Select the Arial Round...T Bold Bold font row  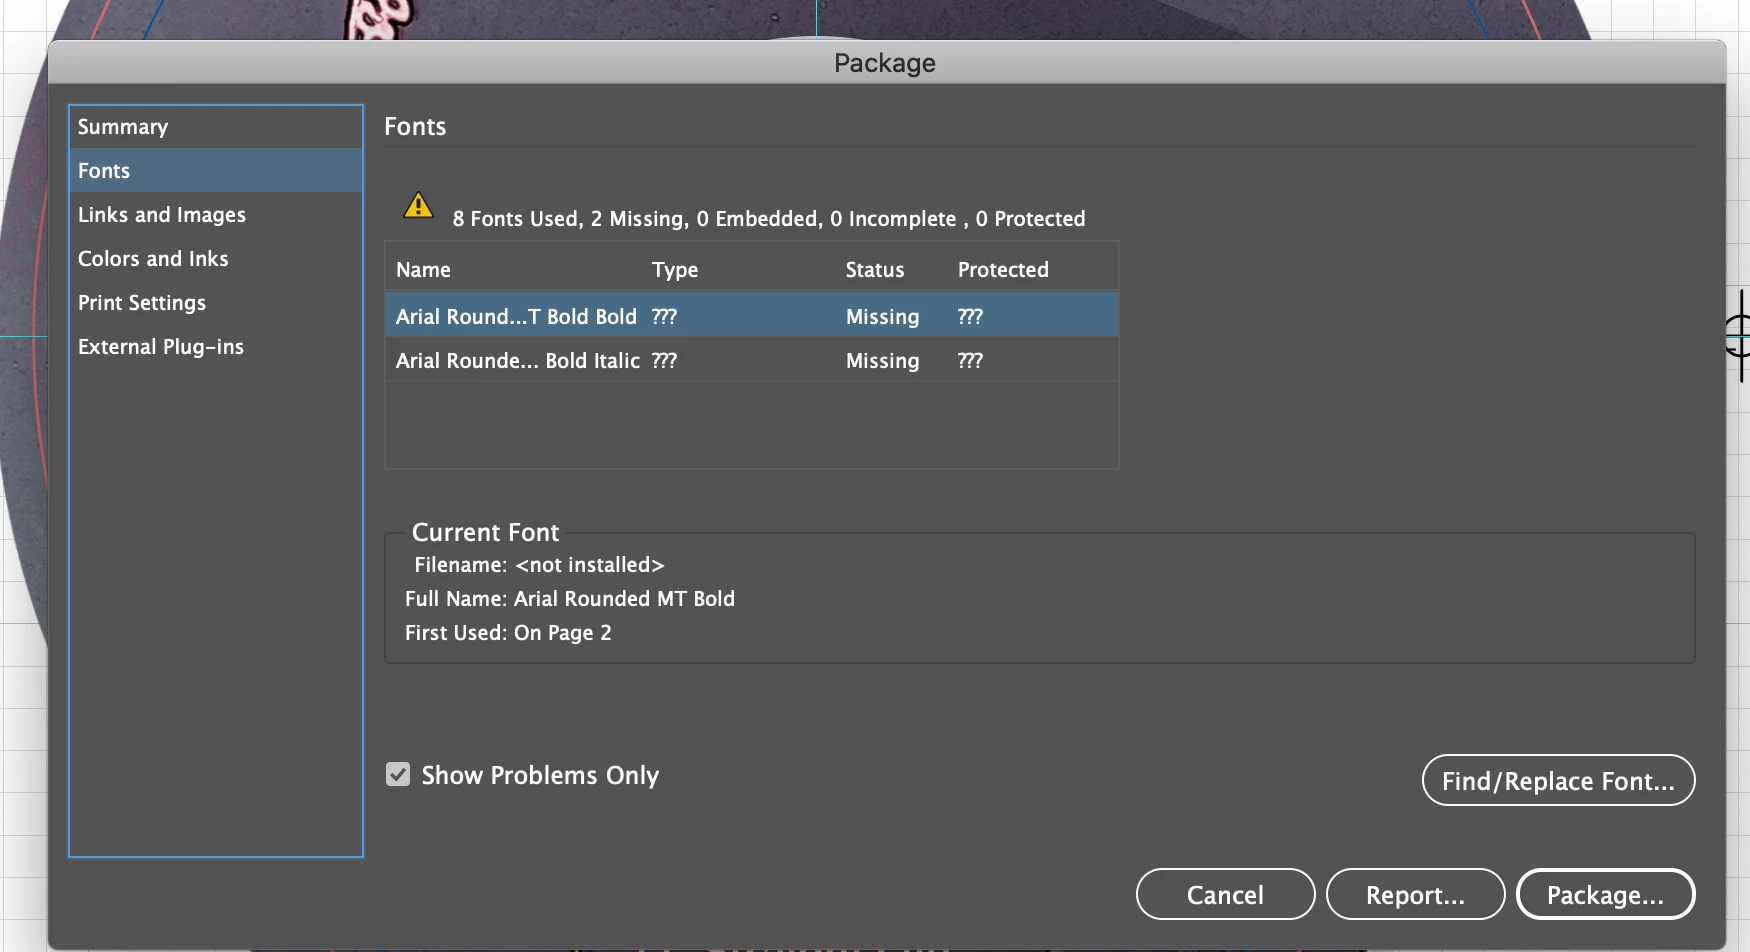click(x=752, y=315)
